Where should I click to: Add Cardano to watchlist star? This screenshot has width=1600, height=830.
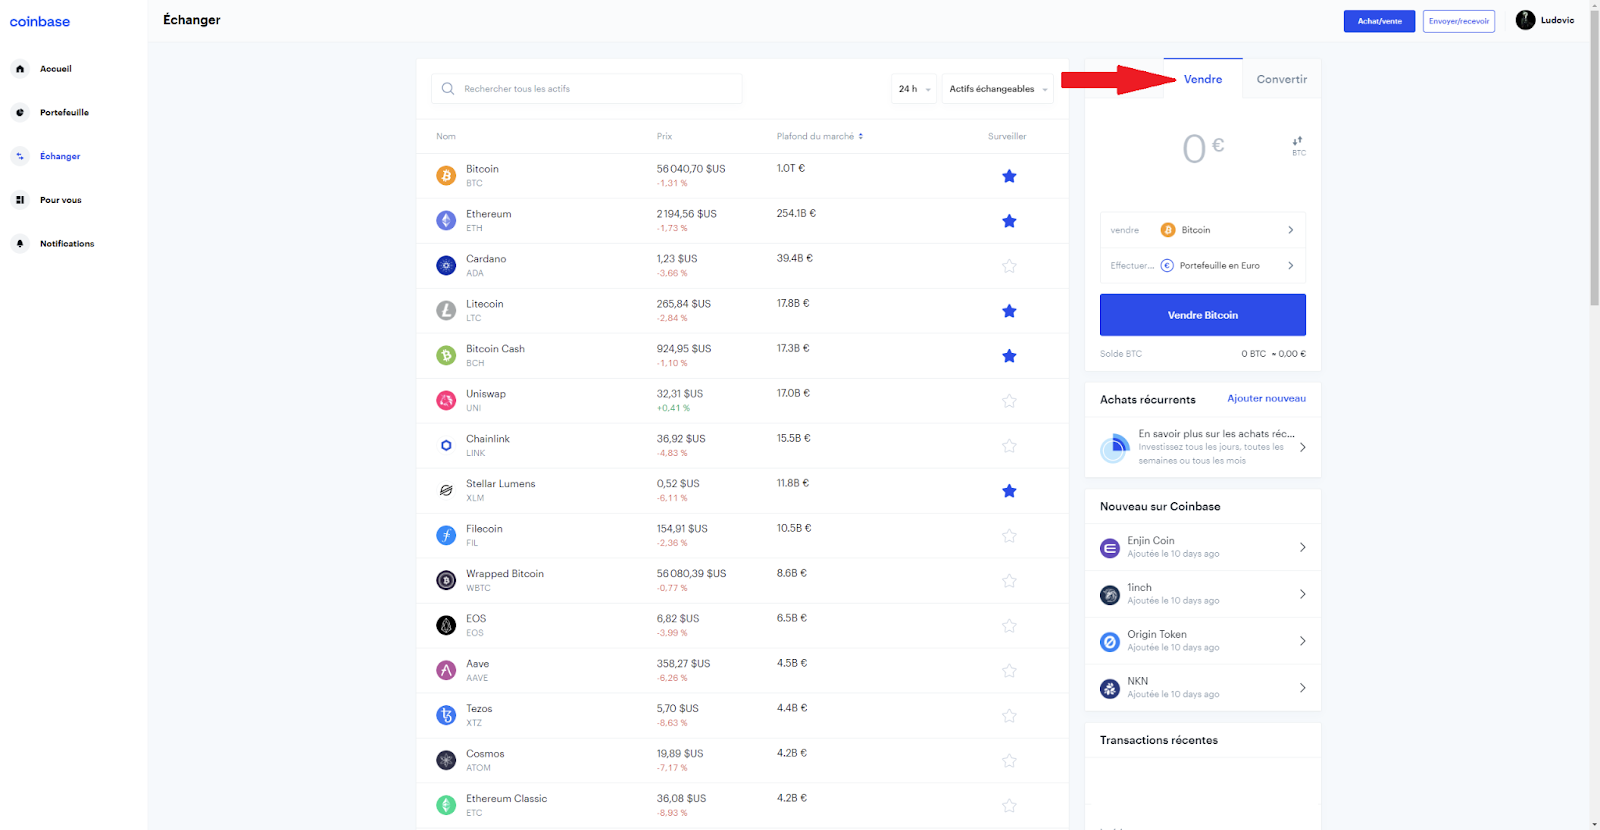pyautogui.click(x=1009, y=266)
